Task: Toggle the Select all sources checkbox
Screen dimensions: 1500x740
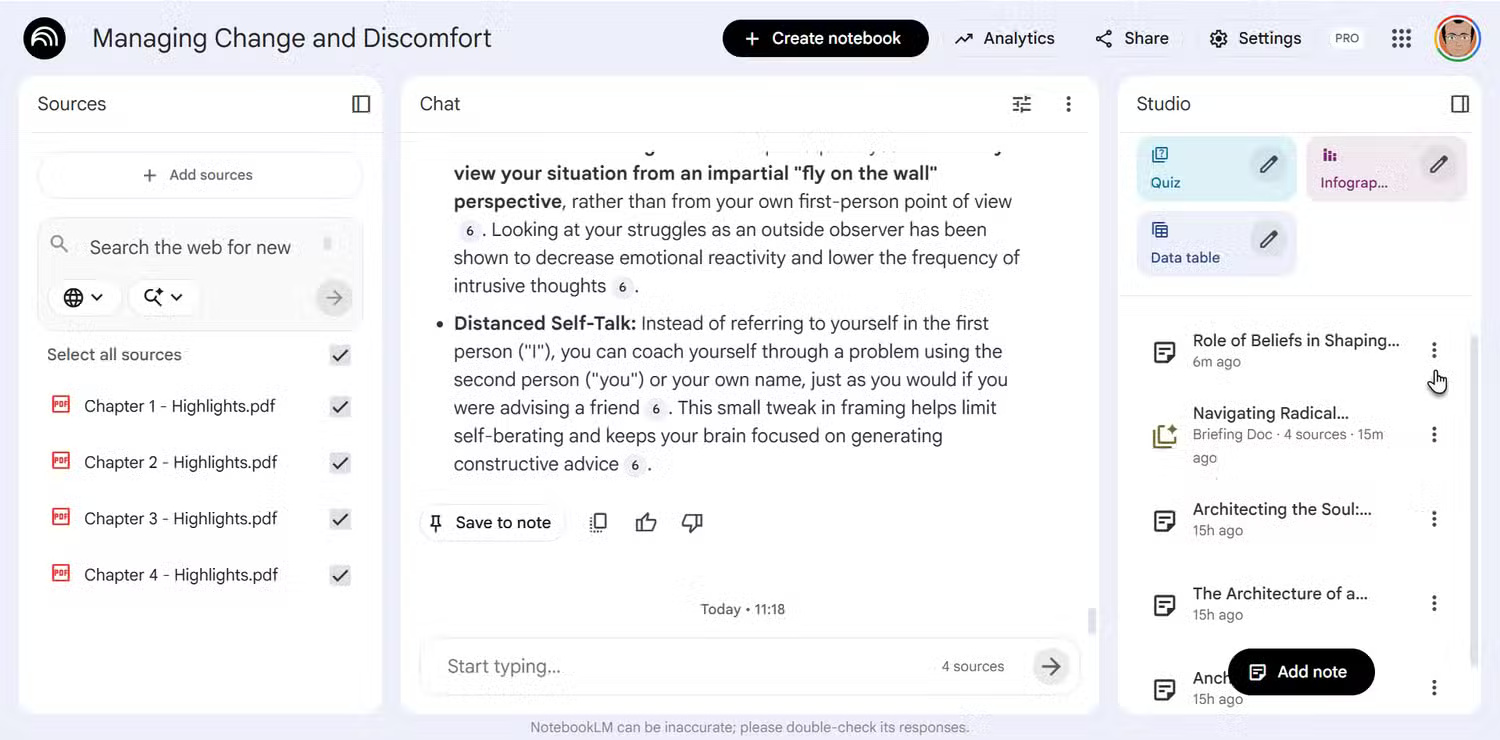Action: click(340, 355)
